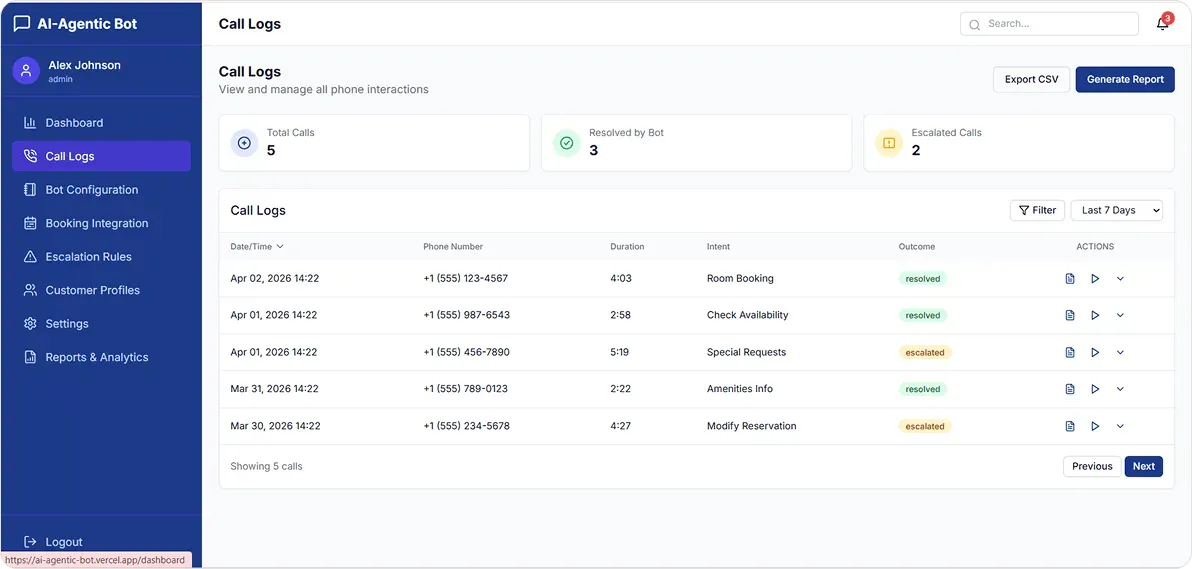Open Reports & Analytics in the sidebar

(x=101, y=357)
